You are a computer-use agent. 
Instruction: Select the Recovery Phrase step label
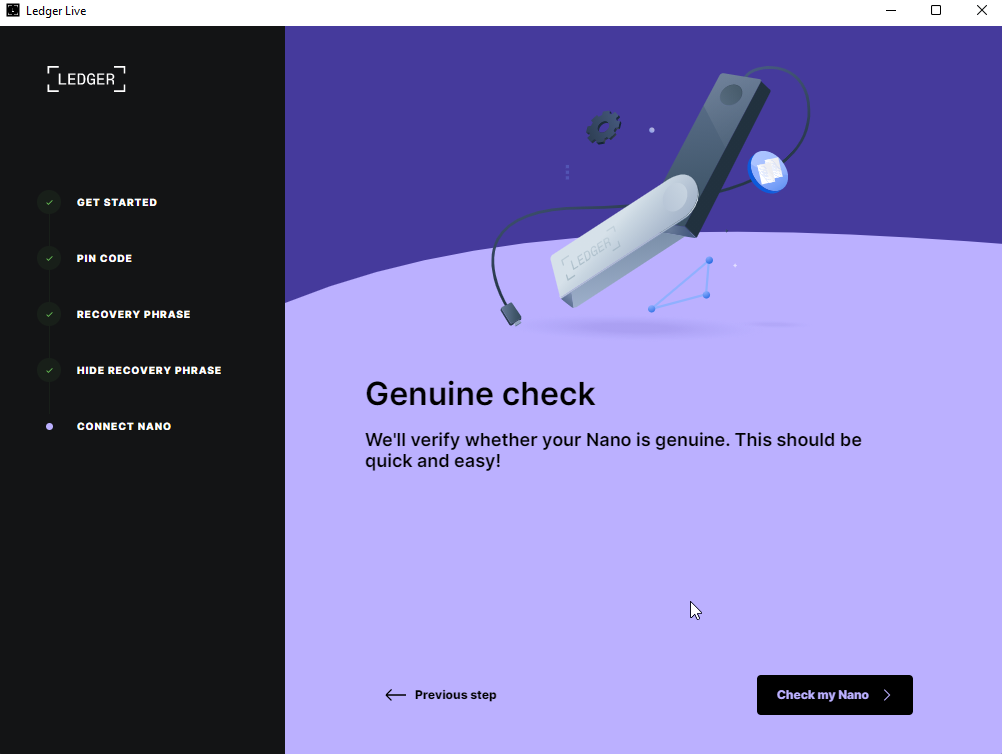(x=133, y=314)
